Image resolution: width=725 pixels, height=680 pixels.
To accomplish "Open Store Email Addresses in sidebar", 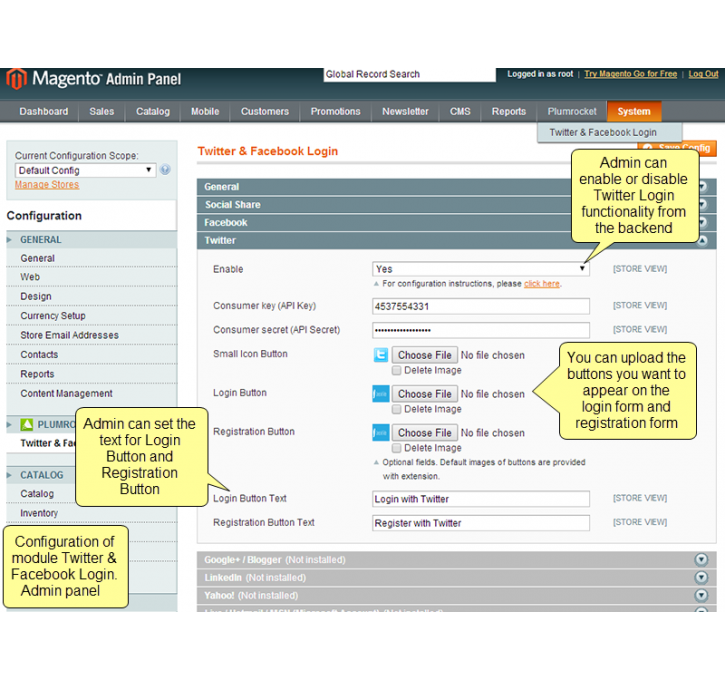I will (69, 335).
